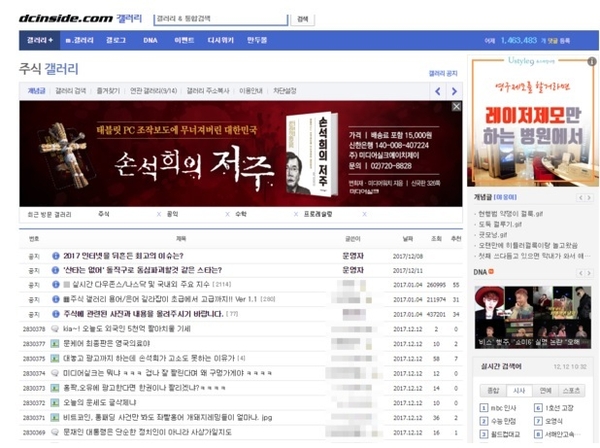Click 갤러리 주소복사 option
600x448 pixels.
(208, 91)
